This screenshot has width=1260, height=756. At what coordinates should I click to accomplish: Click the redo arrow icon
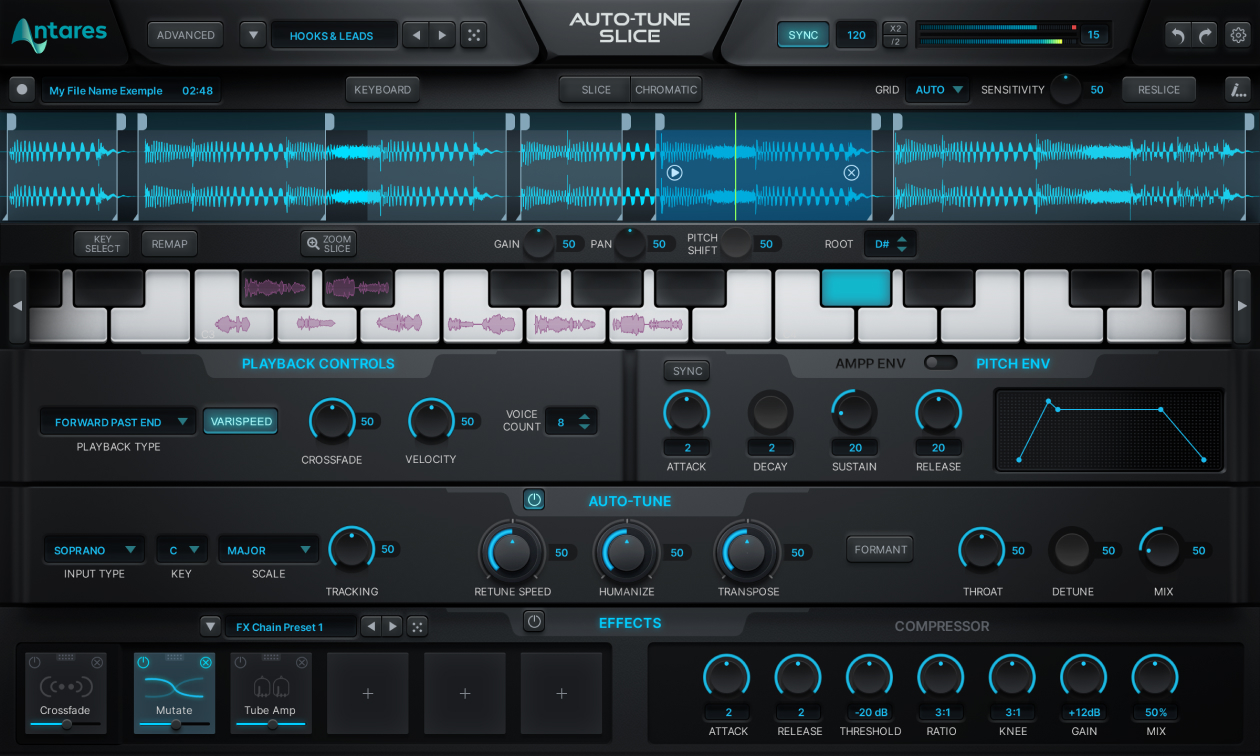point(1205,35)
